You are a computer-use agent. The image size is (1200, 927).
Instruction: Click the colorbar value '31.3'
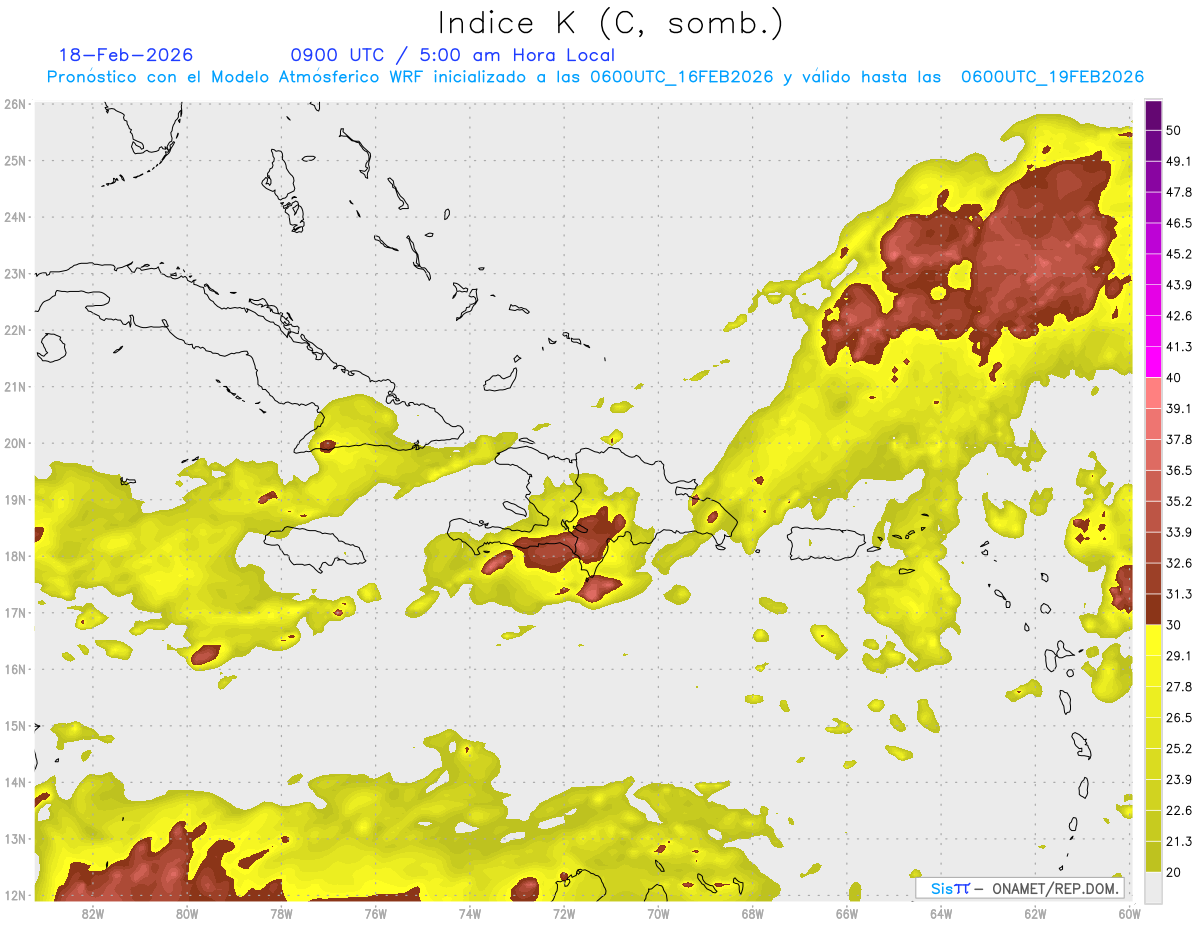(1178, 594)
